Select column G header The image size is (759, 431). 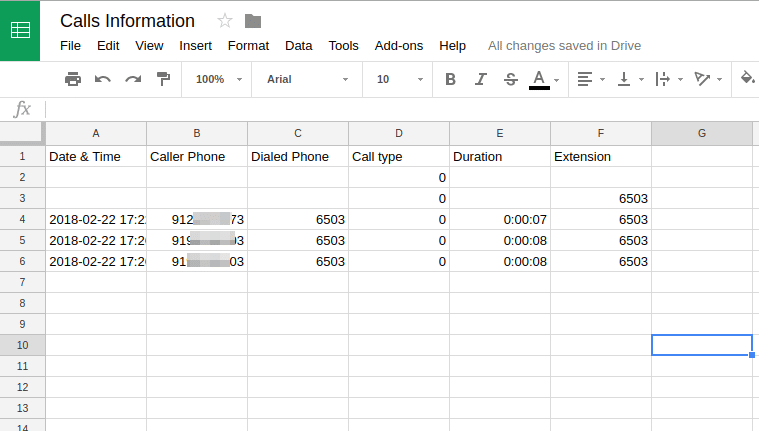point(702,133)
